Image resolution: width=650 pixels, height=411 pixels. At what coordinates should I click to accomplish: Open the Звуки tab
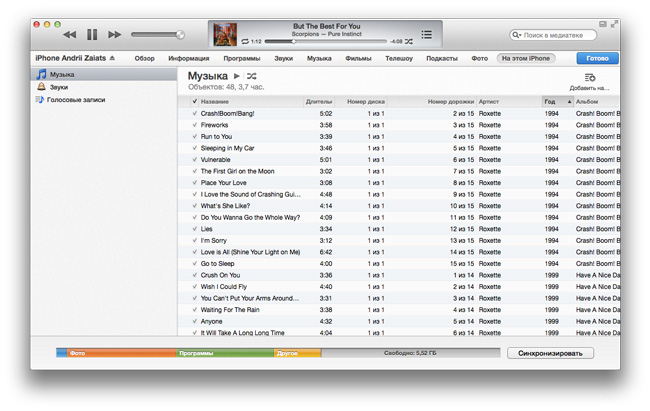(284, 58)
